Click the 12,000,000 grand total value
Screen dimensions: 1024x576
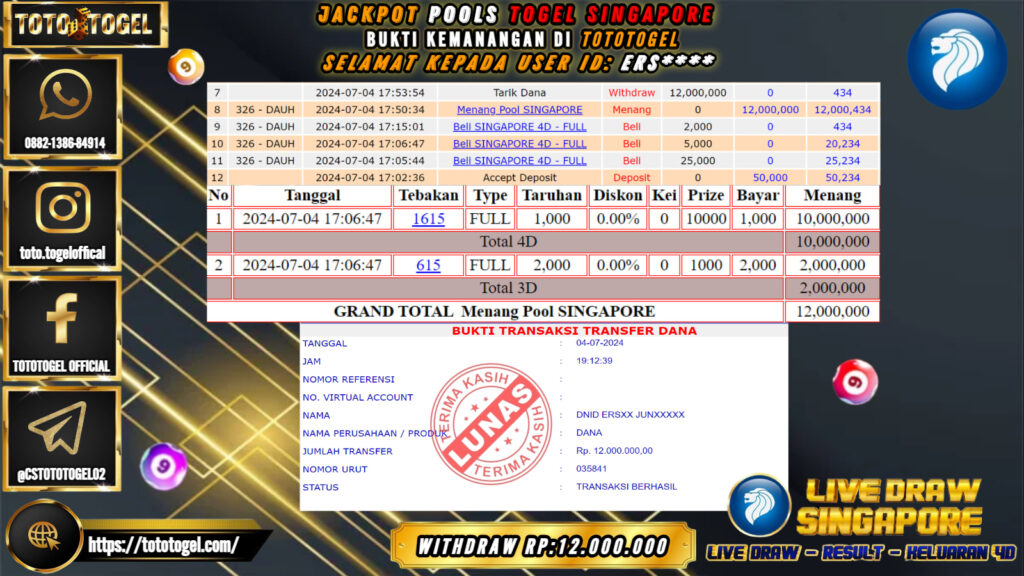[832, 312]
